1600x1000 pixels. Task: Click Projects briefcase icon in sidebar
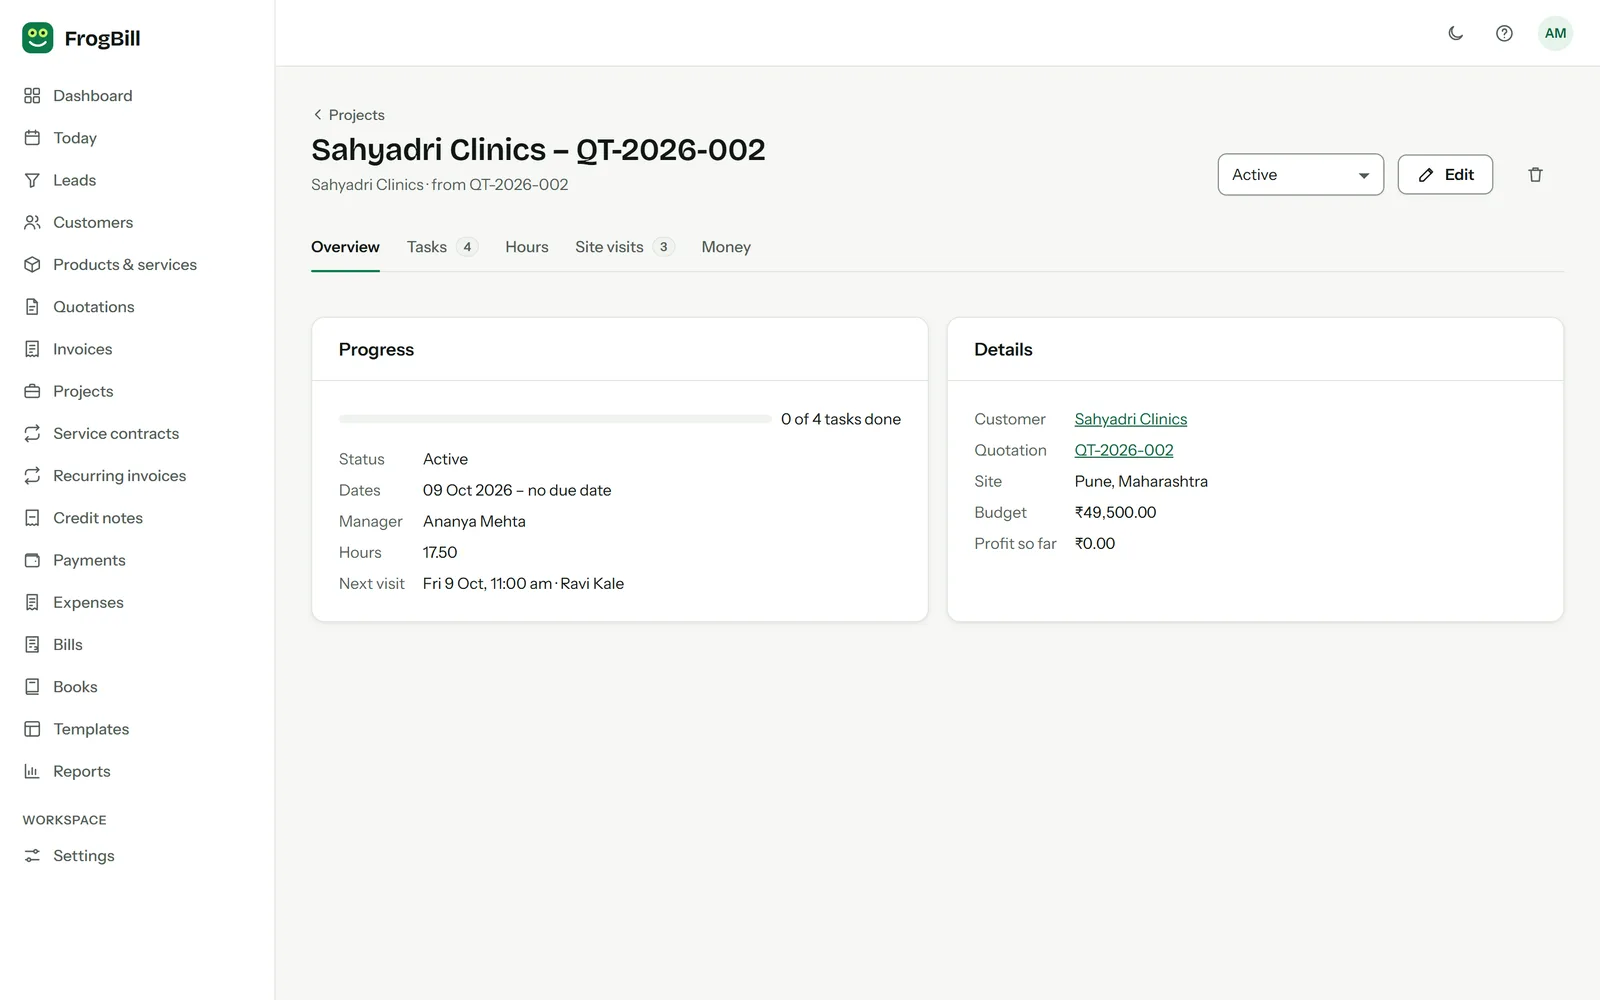[32, 391]
